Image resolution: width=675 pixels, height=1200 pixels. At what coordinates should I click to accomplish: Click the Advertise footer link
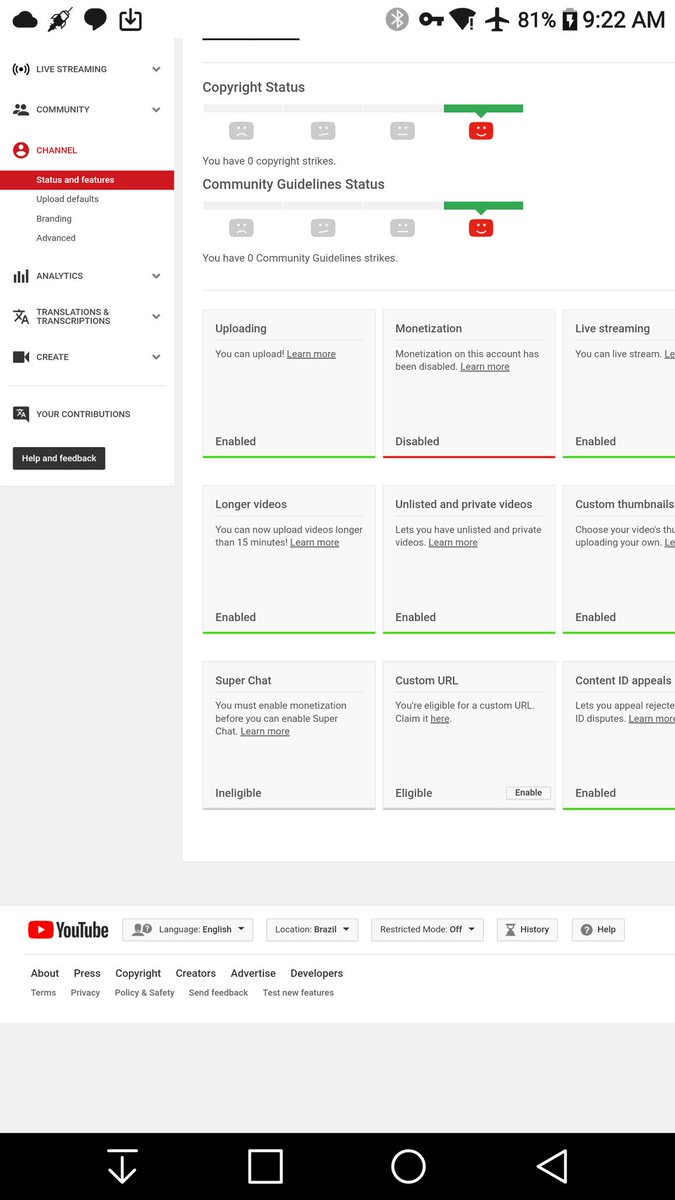coord(253,974)
